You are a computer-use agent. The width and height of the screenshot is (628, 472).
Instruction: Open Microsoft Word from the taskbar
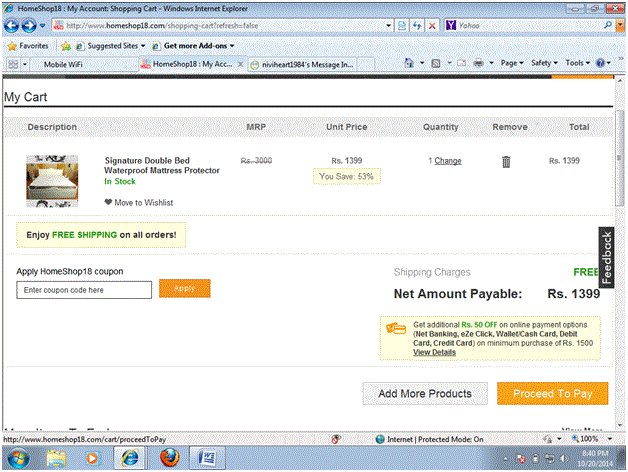click(x=209, y=457)
